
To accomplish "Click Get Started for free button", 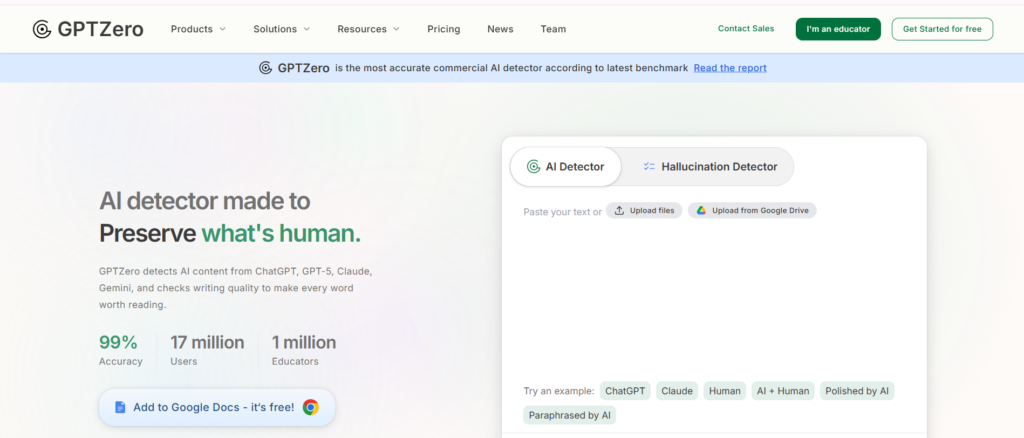I will [x=942, y=29].
